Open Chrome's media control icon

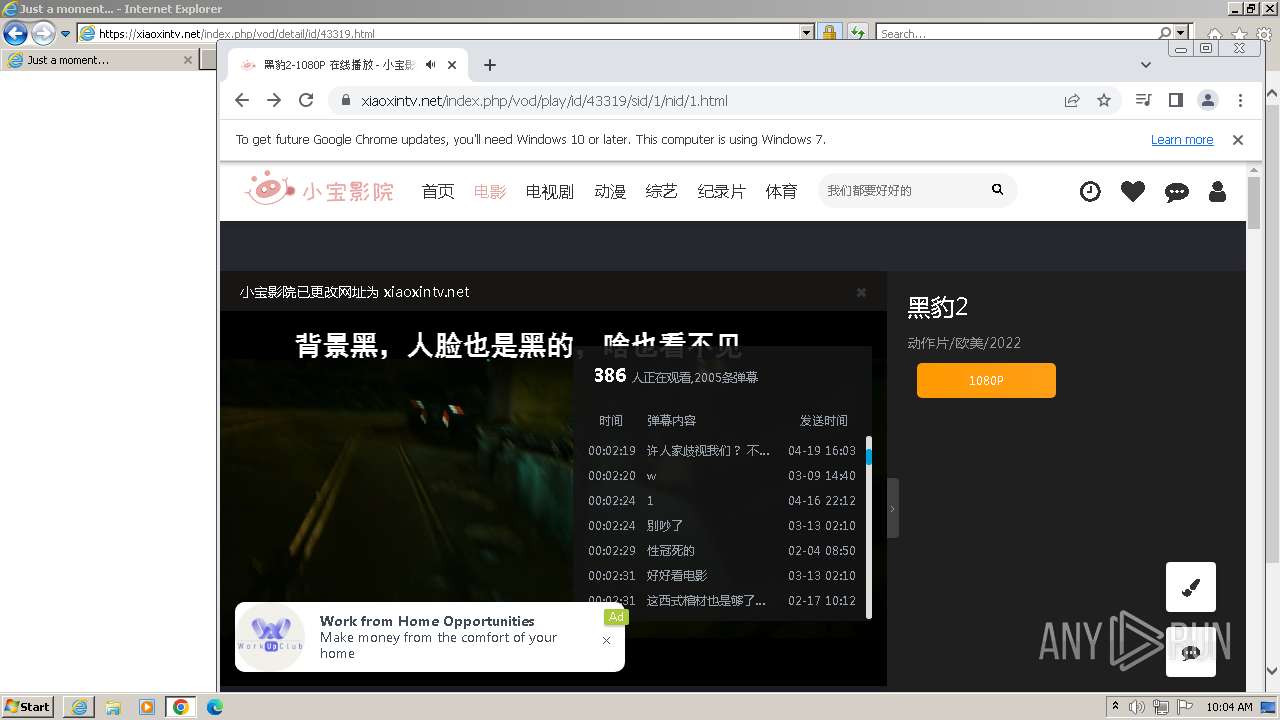(x=1144, y=100)
